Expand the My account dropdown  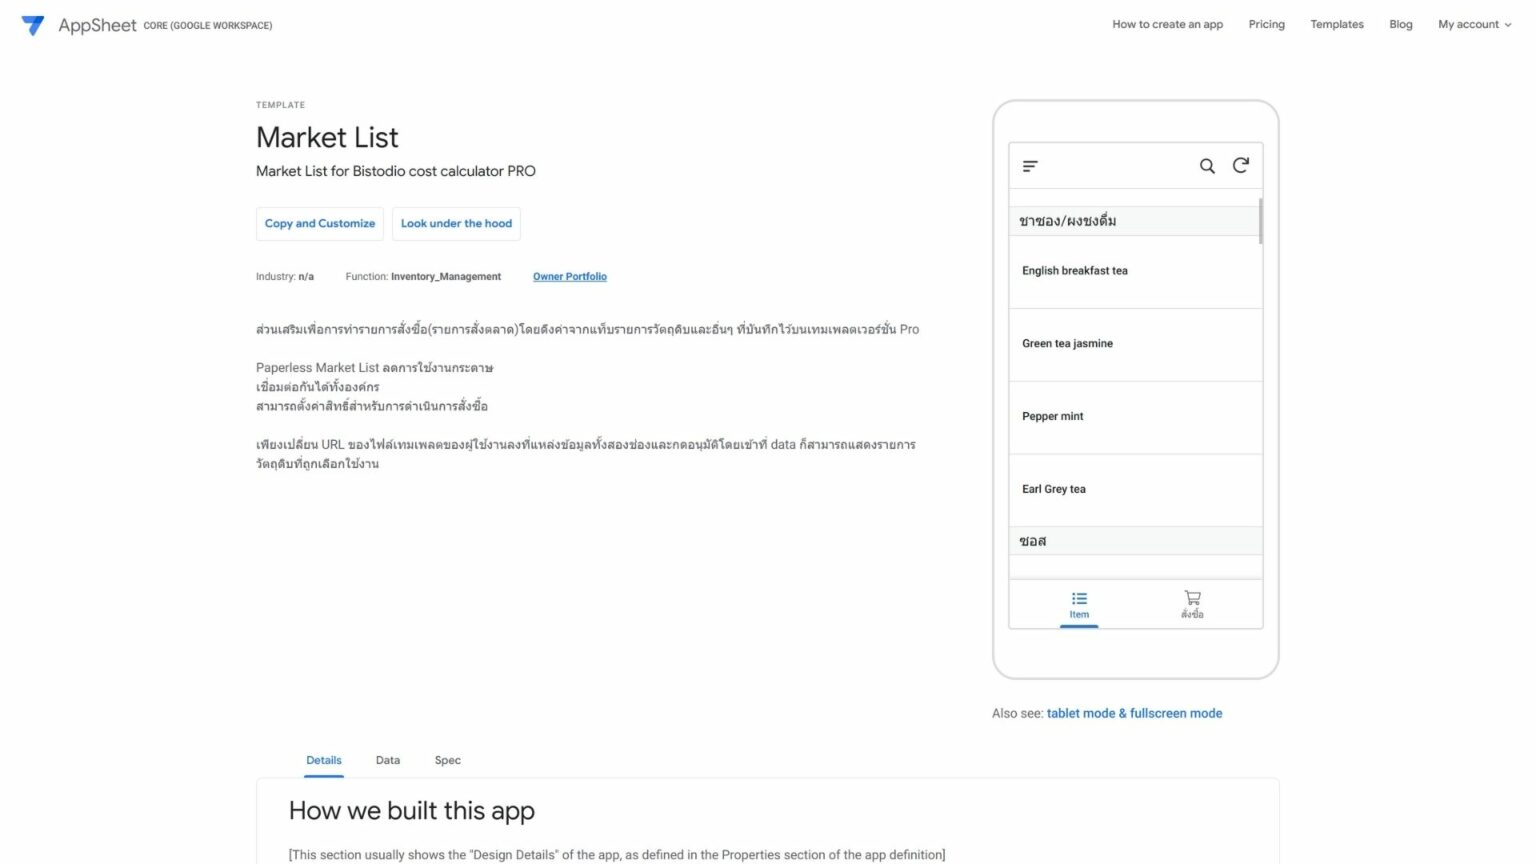(x=1474, y=24)
